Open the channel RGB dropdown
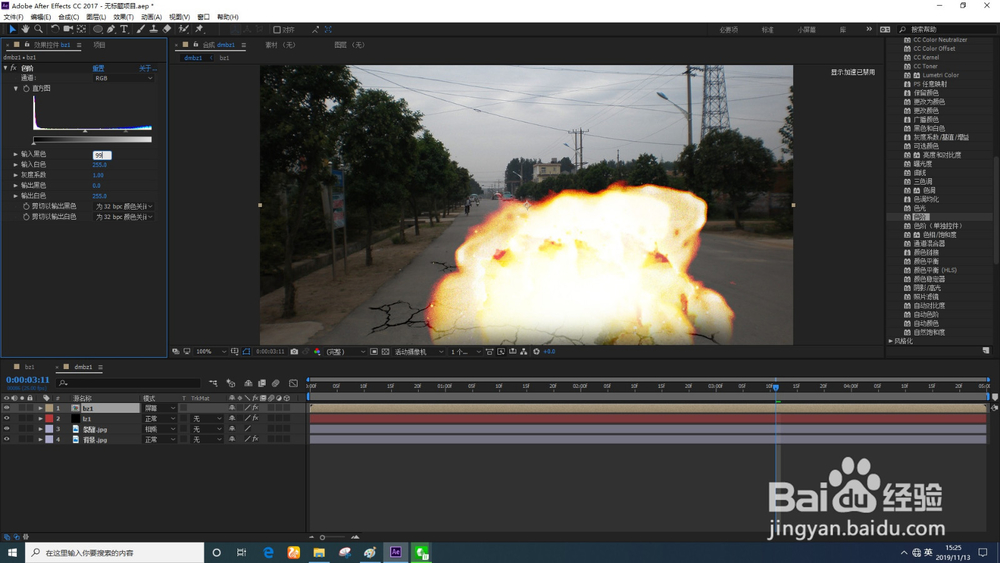 [124, 78]
